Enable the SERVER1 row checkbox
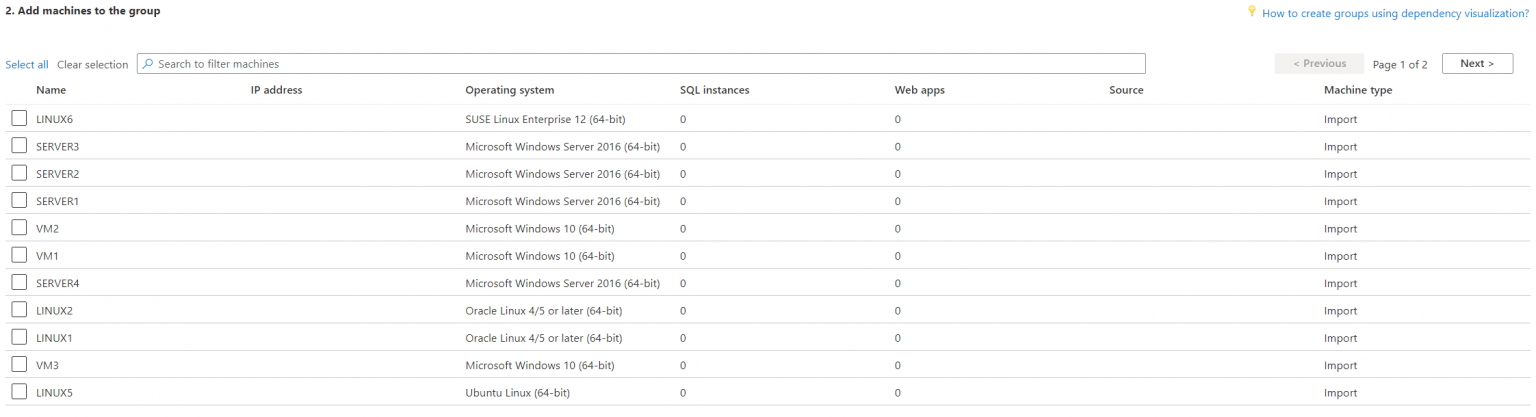Image resolution: width=1536 pixels, height=417 pixels. [19, 201]
